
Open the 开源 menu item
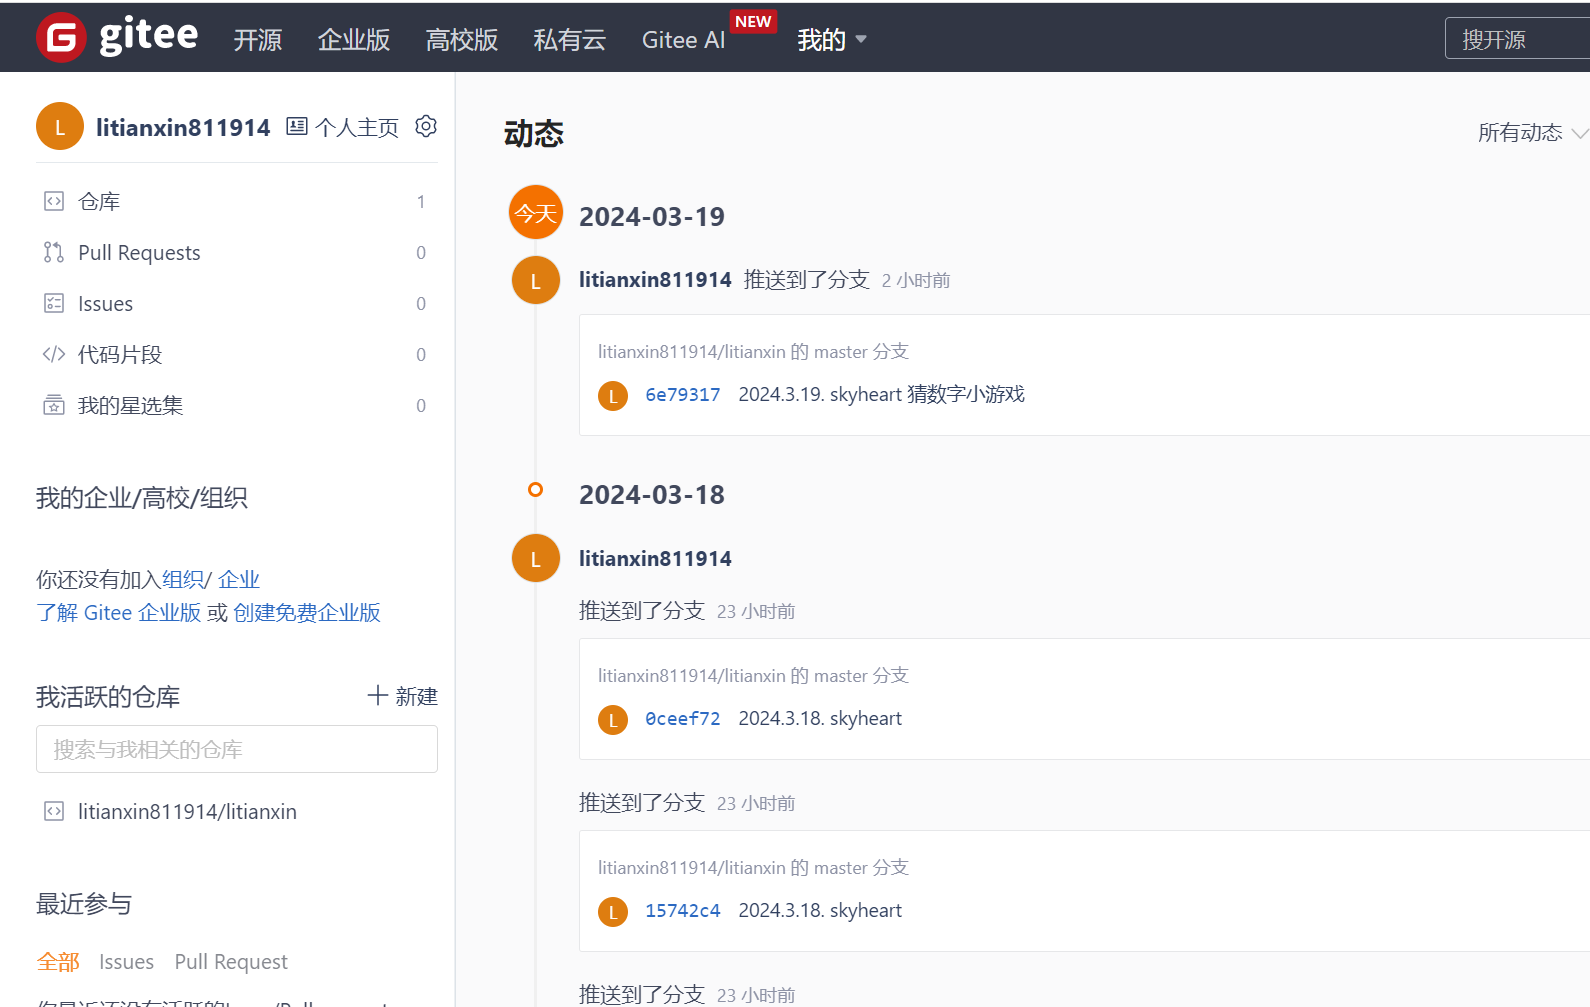(258, 39)
